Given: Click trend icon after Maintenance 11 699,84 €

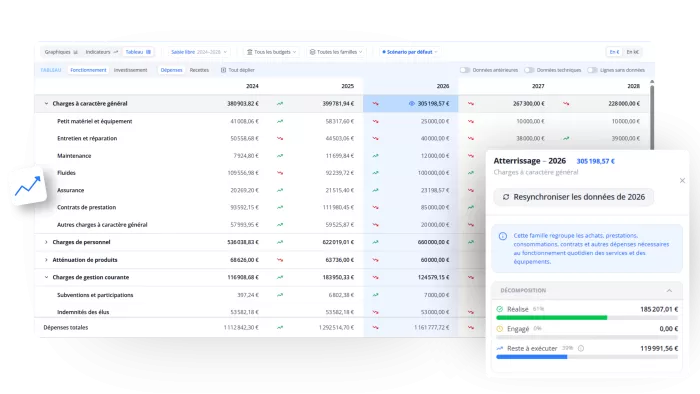Looking at the screenshot, I should [x=375, y=156].
